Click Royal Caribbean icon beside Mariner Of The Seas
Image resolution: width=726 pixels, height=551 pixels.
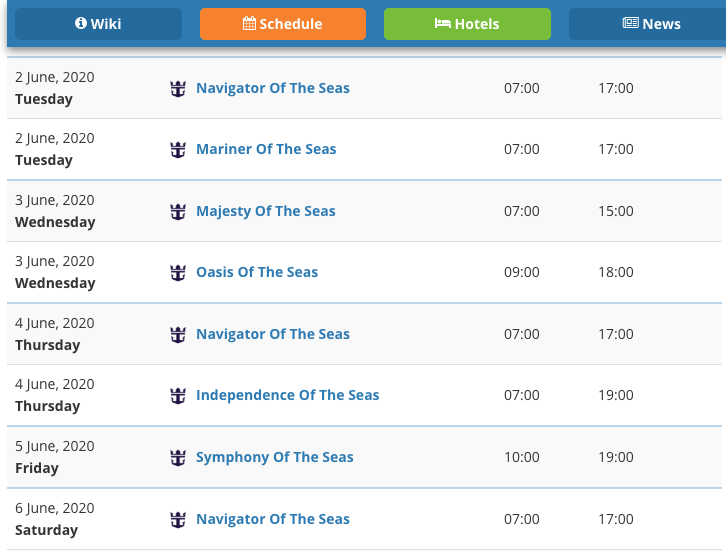click(x=178, y=150)
